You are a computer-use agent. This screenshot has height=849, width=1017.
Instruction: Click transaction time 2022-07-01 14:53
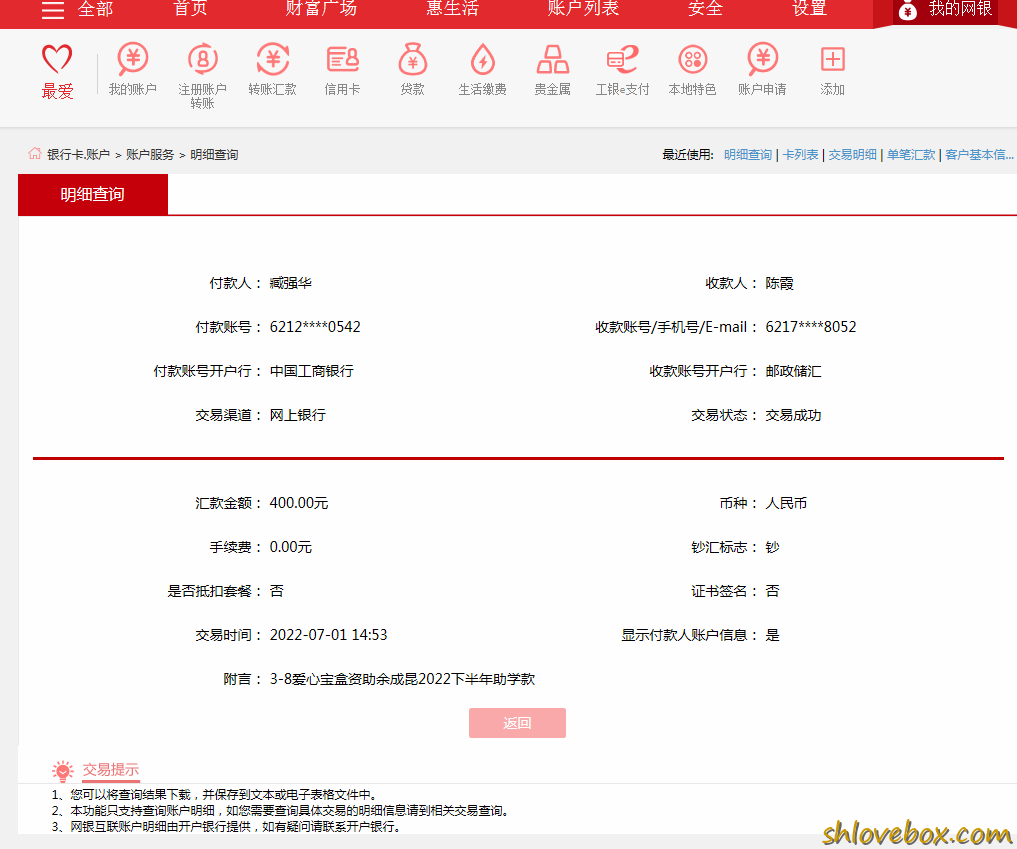328,635
